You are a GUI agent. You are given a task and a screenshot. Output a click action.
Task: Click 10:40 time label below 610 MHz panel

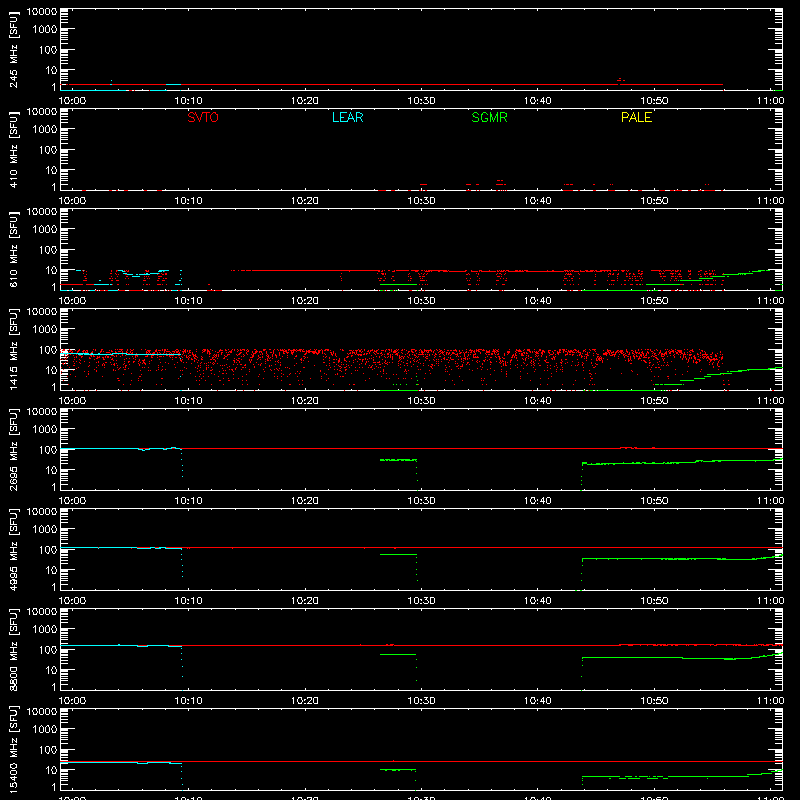coord(538,301)
